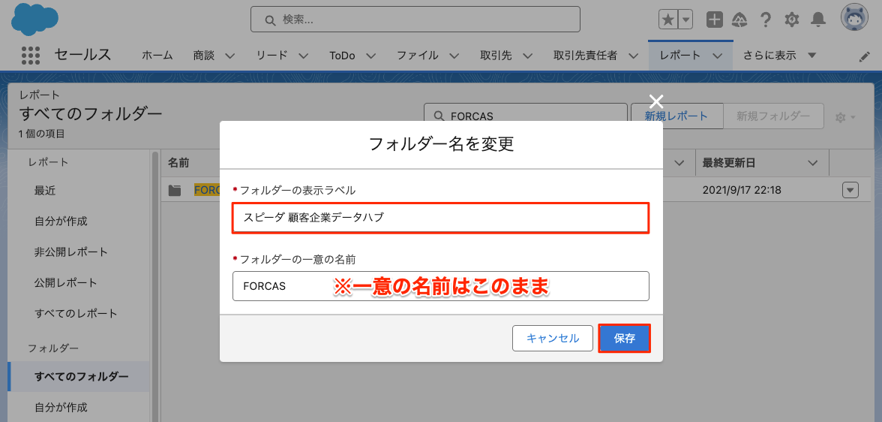882x422 pixels.
Task: Click the 保存 button
Action: [x=624, y=338]
